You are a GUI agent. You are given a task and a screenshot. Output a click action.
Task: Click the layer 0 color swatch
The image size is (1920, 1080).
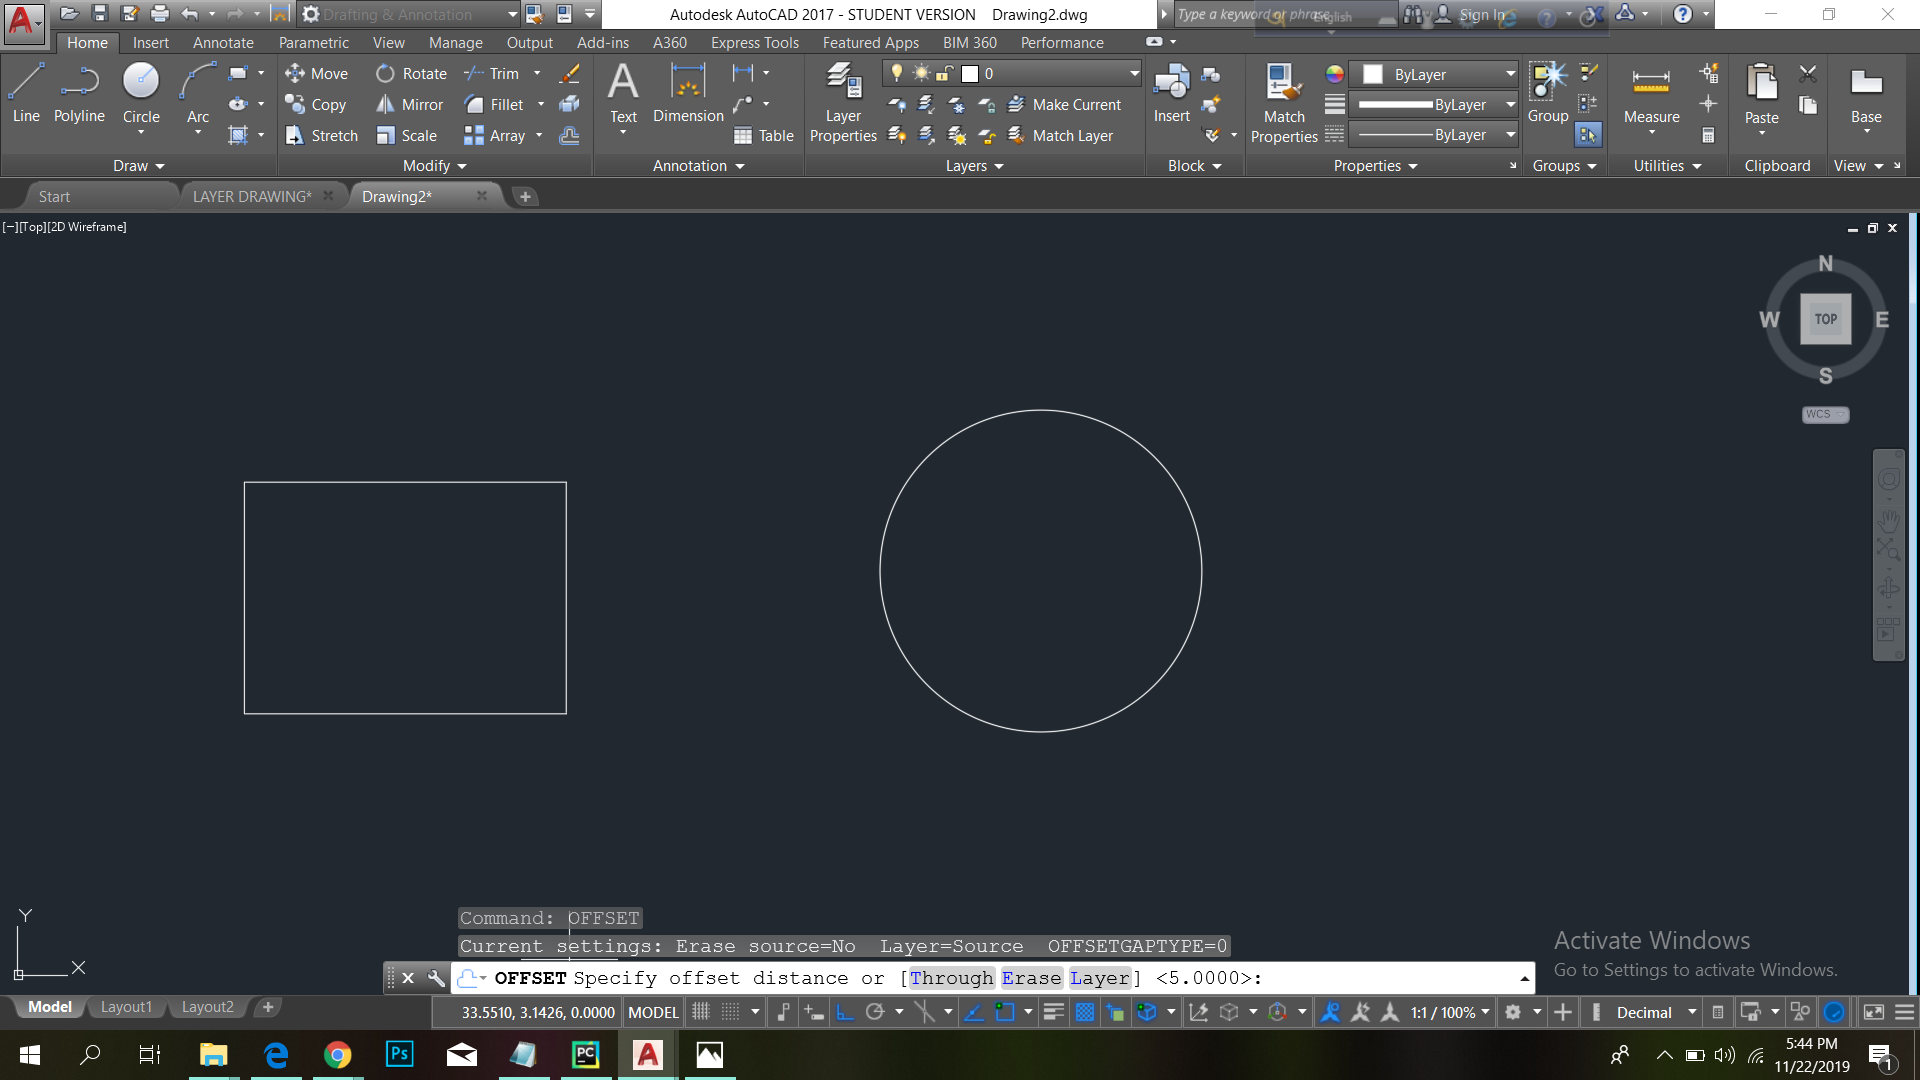click(969, 73)
